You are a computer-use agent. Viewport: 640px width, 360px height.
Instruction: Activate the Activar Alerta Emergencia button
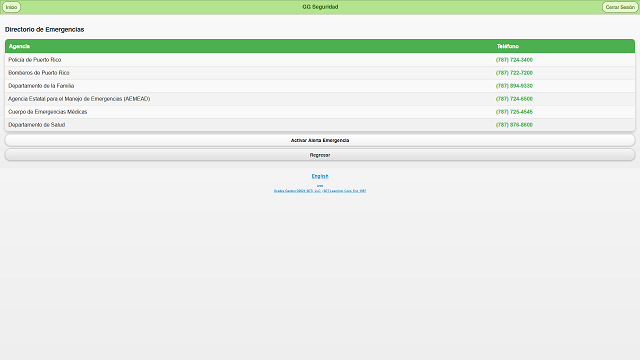320,140
